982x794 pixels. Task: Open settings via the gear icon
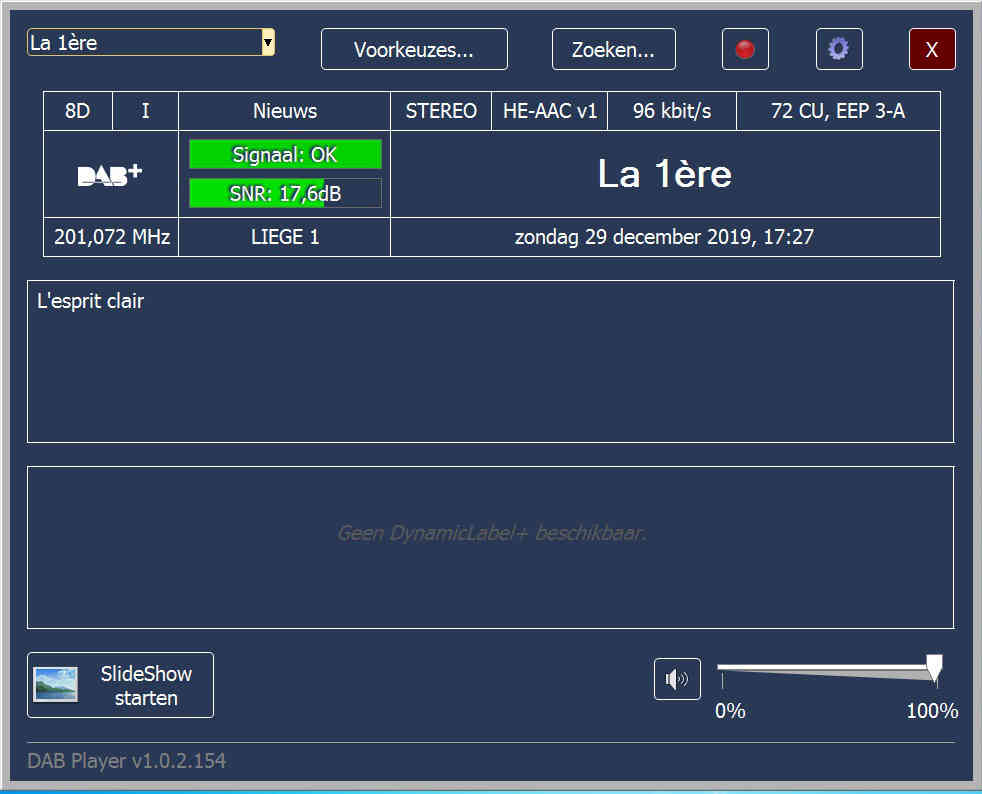[839, 49]
